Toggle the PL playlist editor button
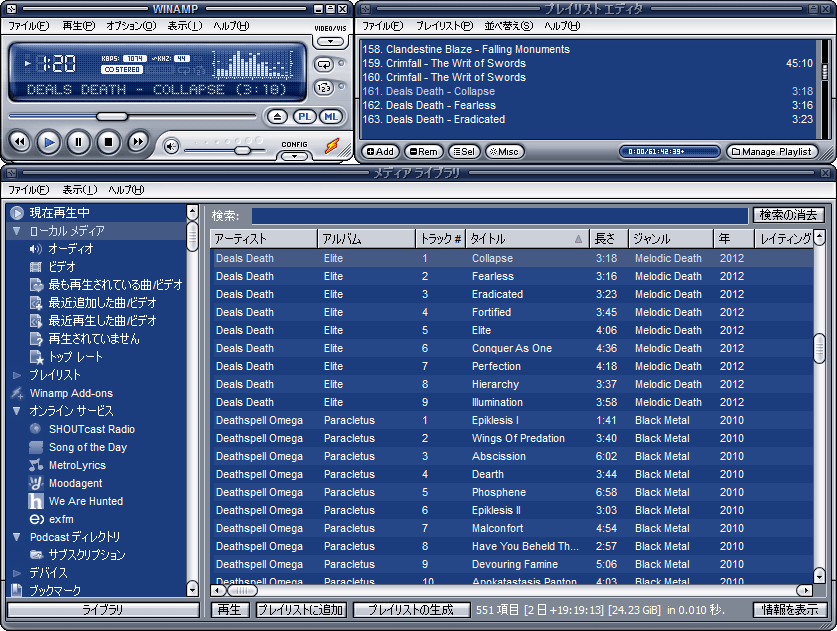The width and height of the screenshot is (837, 631). 304,117
